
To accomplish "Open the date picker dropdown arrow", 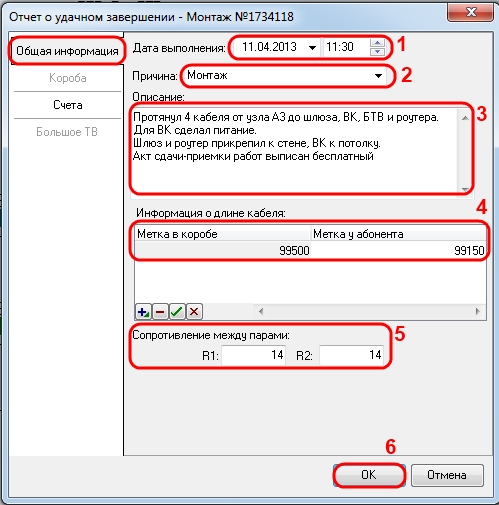I will click(x=312, y=48).
